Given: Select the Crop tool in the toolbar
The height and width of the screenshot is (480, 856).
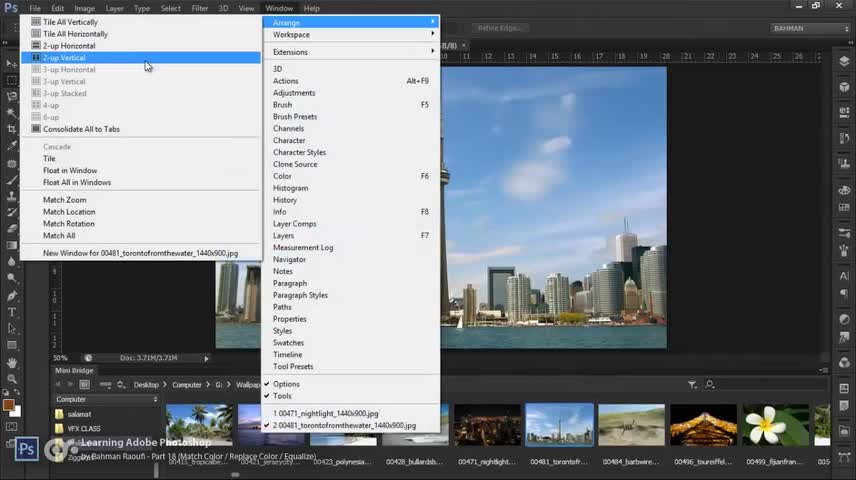Looking at the screenshot, I should (12, 129).
